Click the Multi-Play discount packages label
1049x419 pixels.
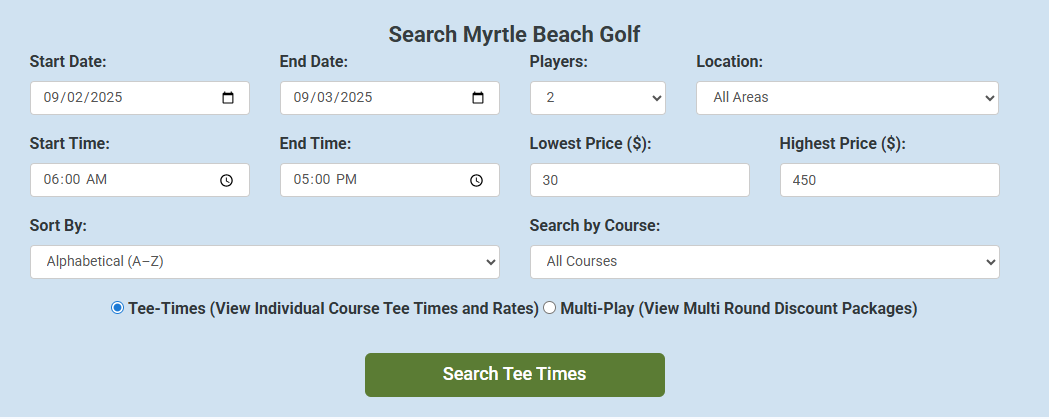[x=738, y=308]
